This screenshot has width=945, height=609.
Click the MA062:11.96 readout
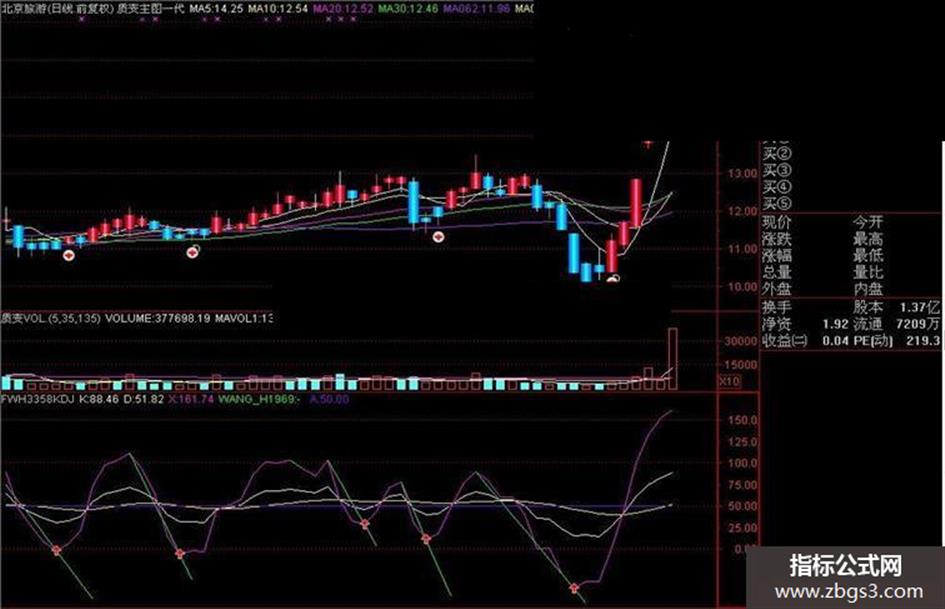click(476, 9)
